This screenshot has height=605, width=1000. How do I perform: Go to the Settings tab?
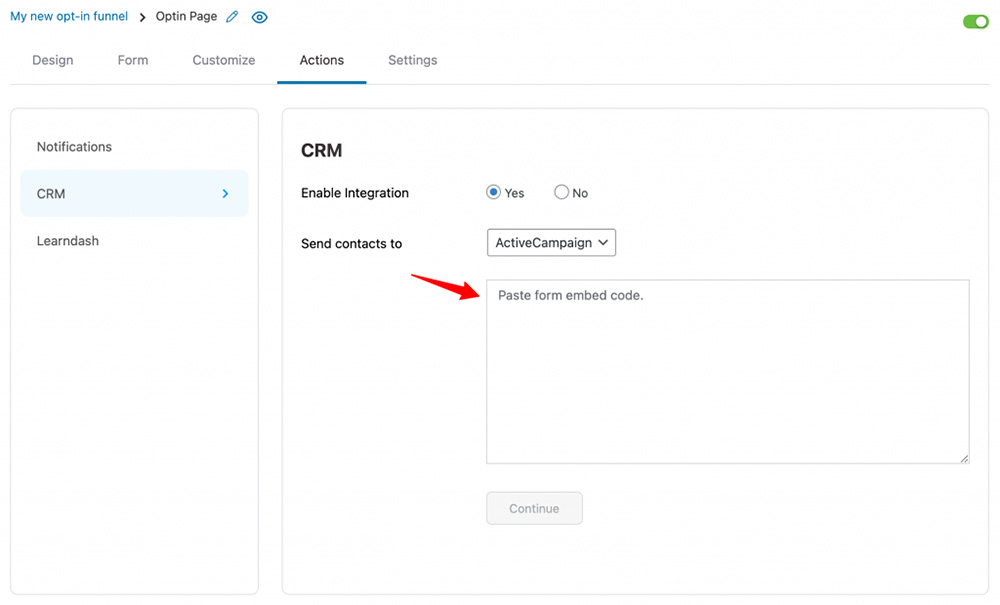point(413,60)
